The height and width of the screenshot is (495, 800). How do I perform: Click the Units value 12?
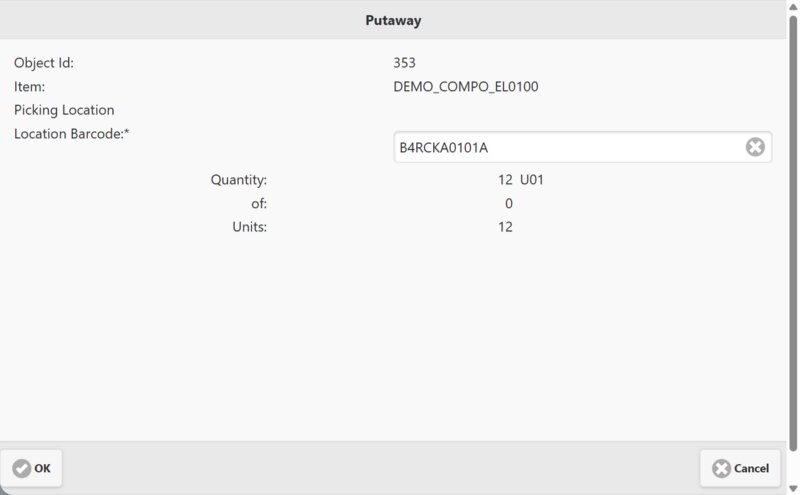505,227
